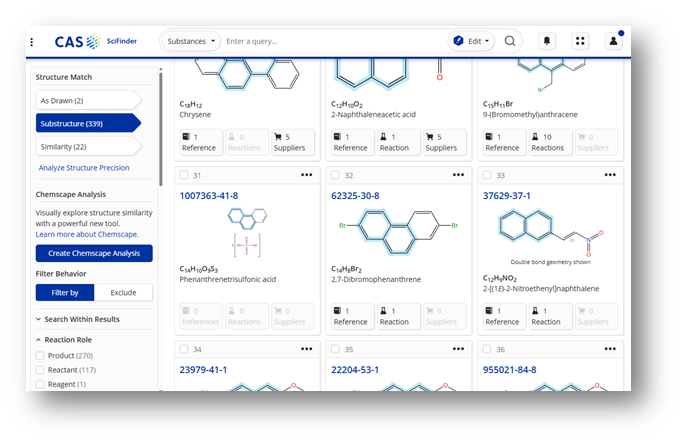Image resolution: width=683 pixels, height=443 pixels.
Task: Open CAS number 22204-53-1
Action: [x=355, y=370]
